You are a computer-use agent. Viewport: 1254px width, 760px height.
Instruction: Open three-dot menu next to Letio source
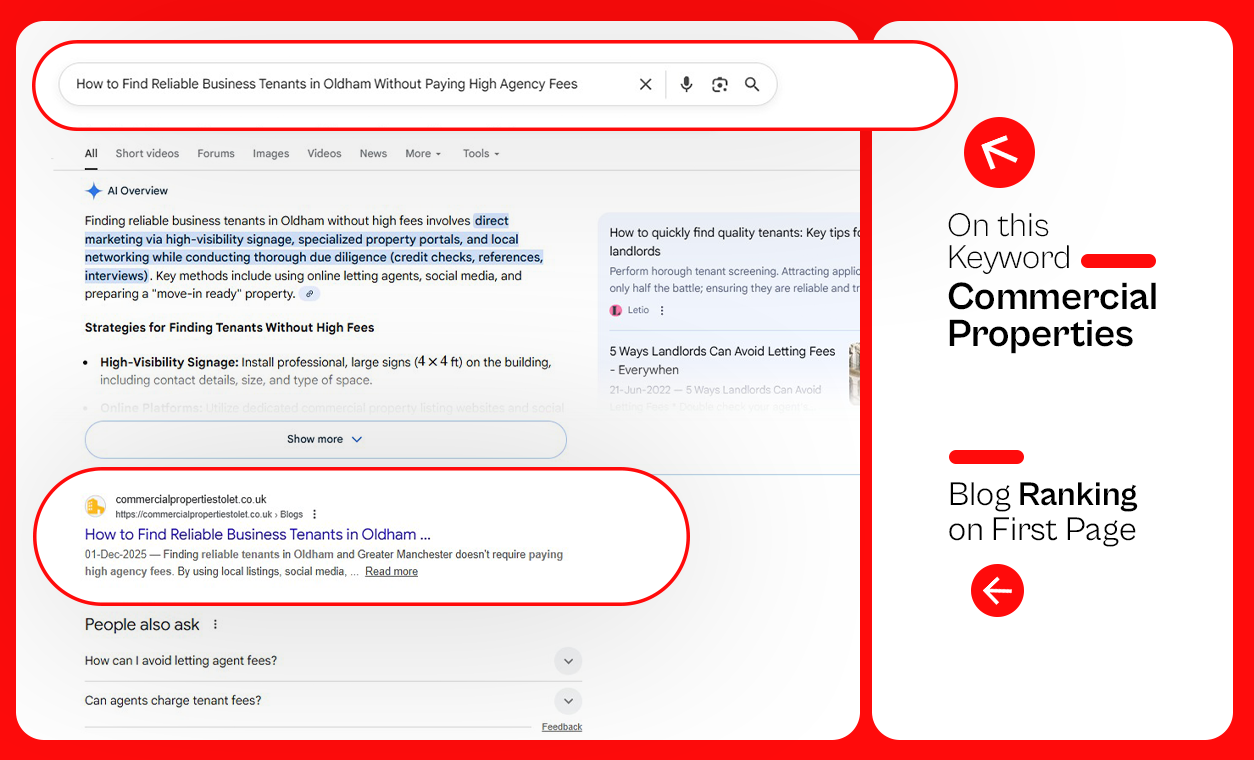[x=662, y=311]
